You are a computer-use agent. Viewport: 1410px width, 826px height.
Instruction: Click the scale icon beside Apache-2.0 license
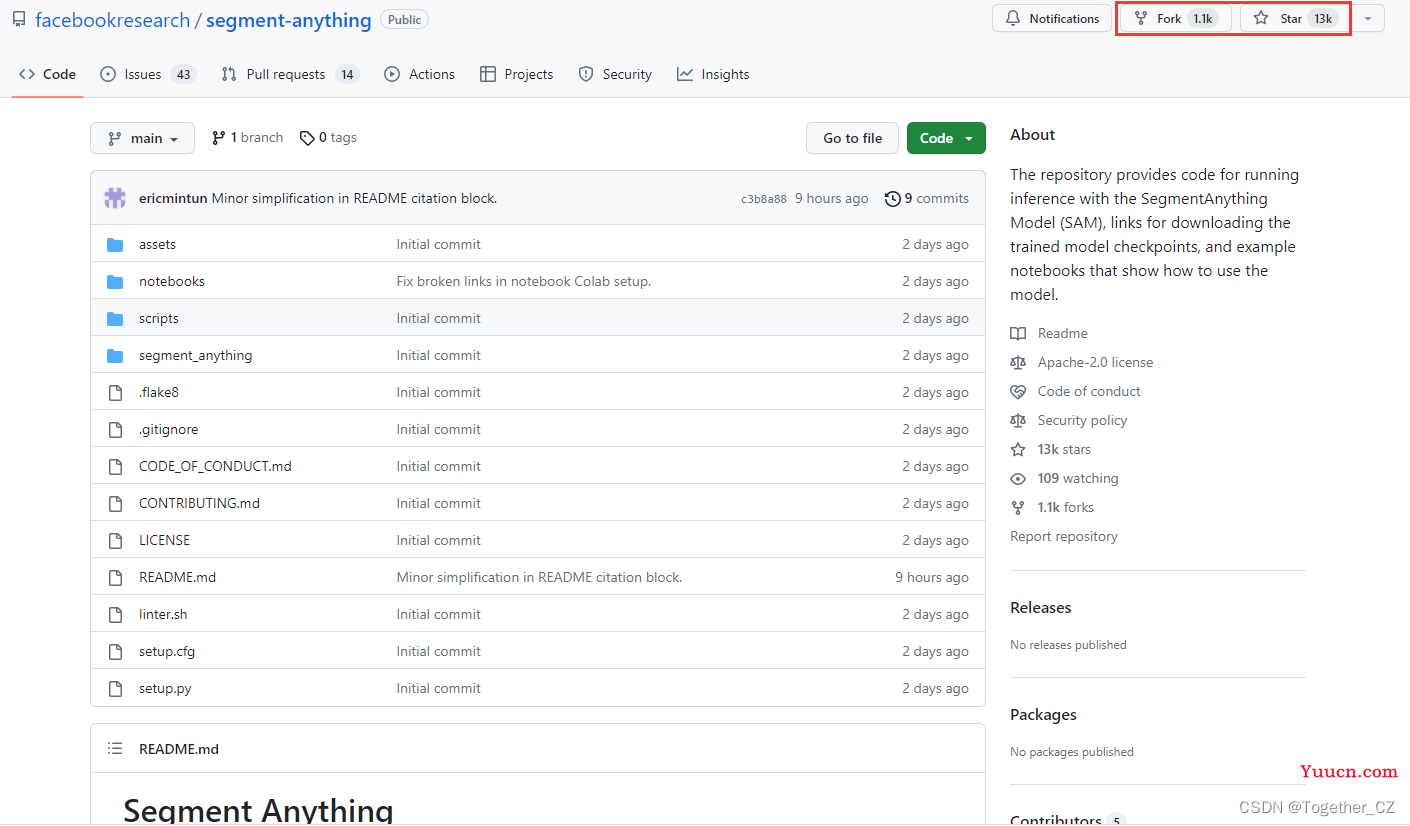click(1018, 363)
